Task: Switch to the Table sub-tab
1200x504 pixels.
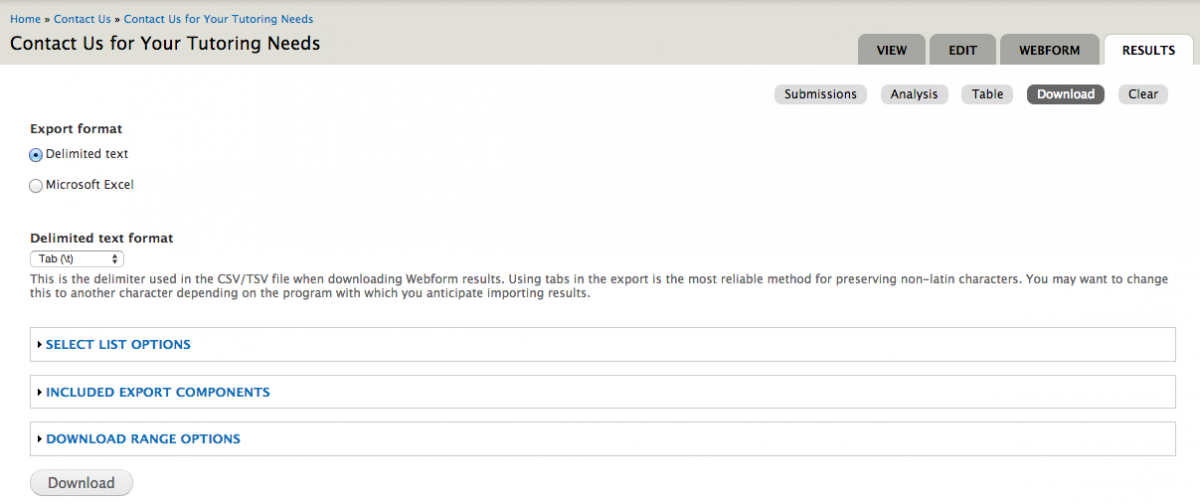Action: 987,94
